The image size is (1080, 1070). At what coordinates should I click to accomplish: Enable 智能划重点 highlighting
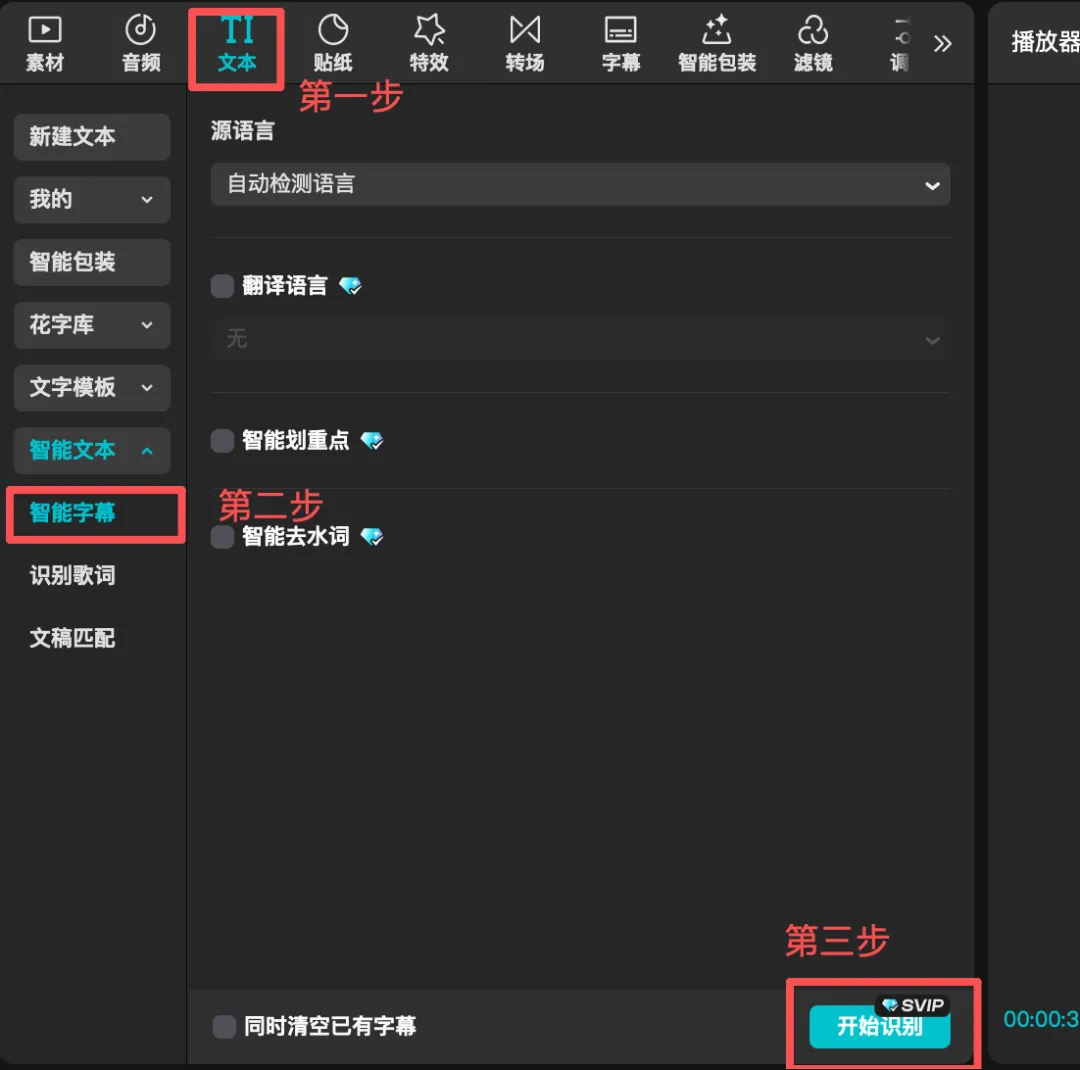click(222, 440)
